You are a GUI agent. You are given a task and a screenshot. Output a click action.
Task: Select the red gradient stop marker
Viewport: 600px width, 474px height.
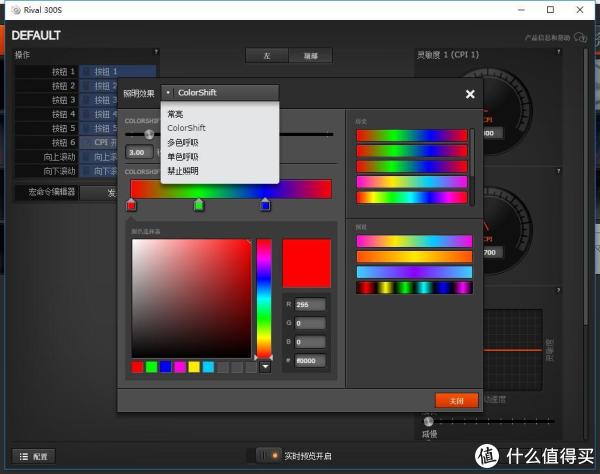point(131,205)
